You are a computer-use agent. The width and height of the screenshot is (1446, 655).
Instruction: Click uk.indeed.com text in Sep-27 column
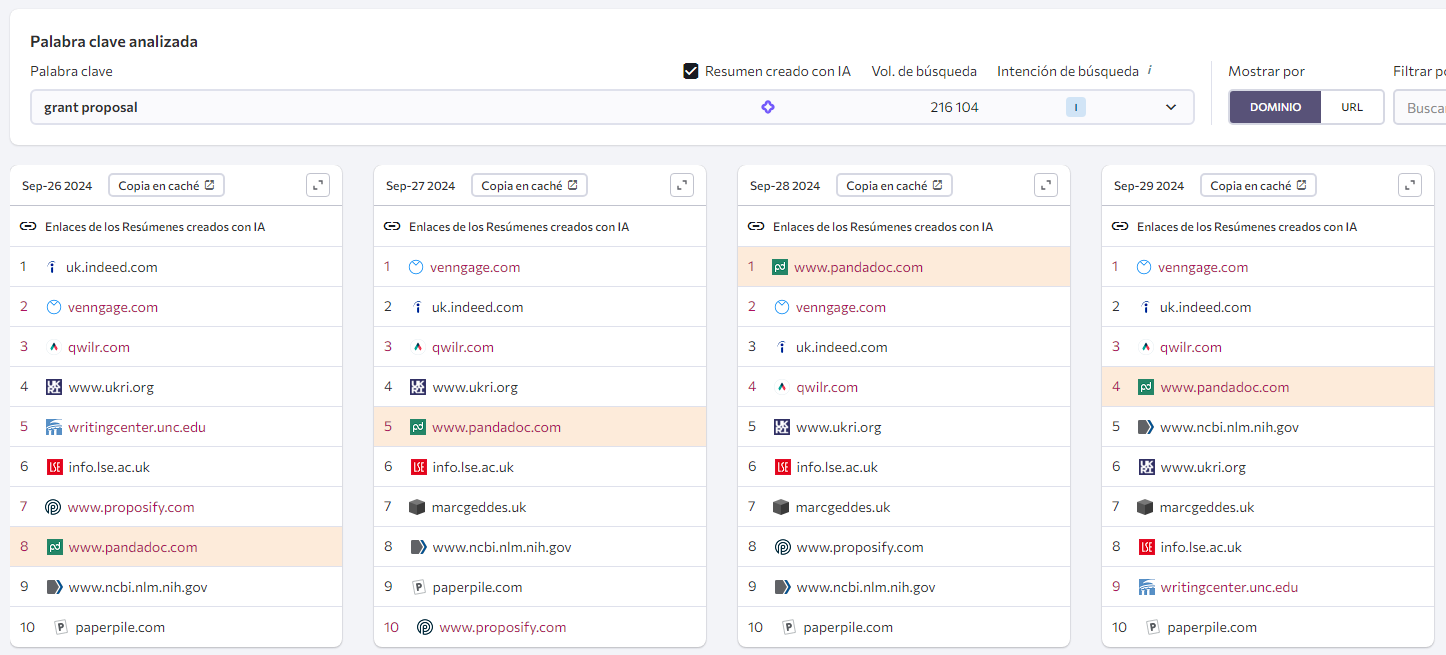(x=478, y=307)
